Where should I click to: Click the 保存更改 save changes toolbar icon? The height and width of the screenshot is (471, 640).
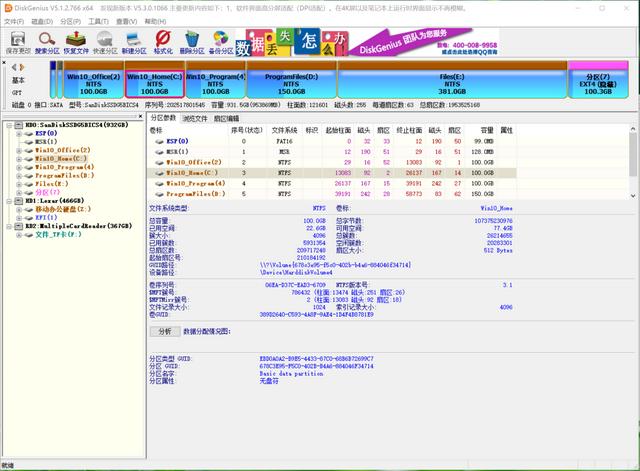[17, 41]
